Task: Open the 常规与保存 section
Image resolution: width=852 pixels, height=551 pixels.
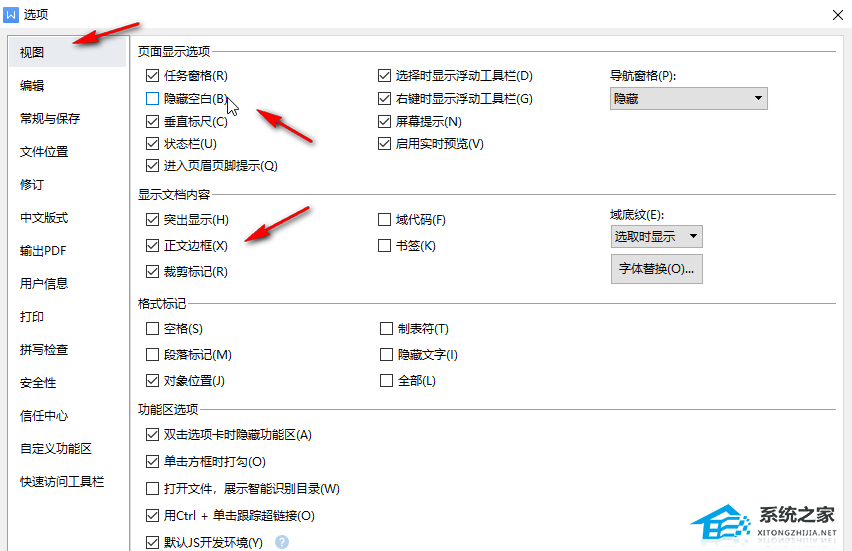Action: click(x=50, y=119)
